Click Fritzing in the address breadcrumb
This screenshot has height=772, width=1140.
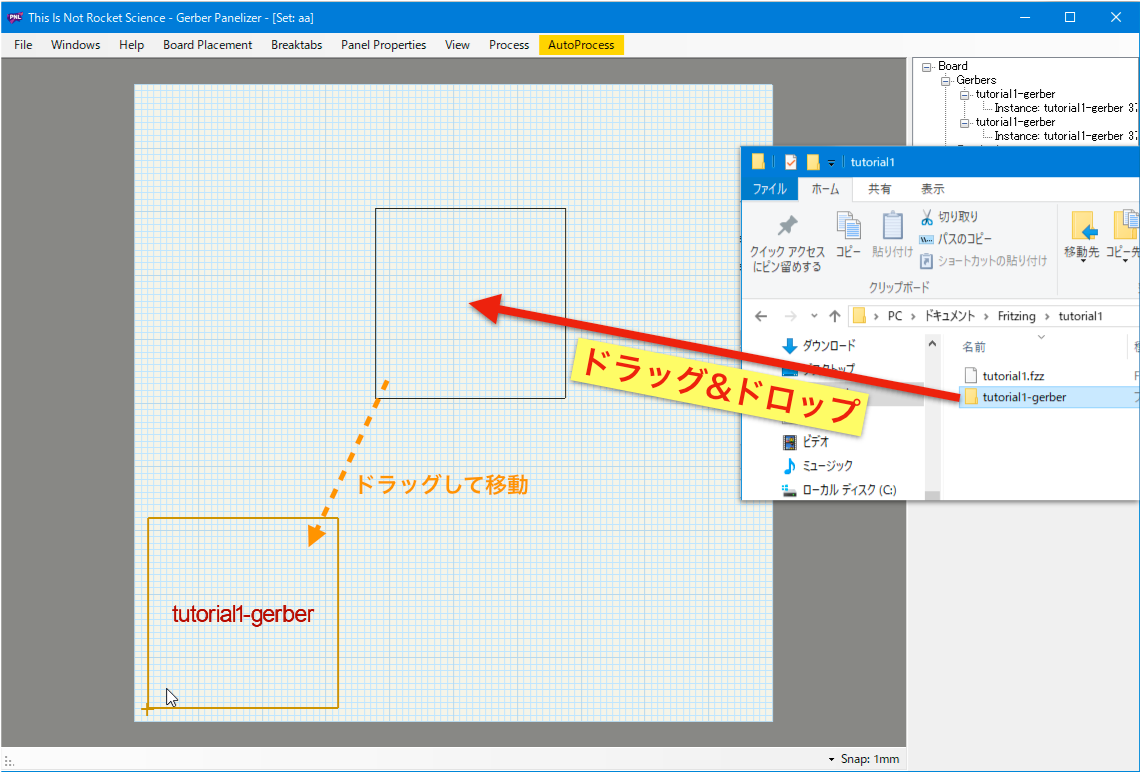[x=1016, y=316]
